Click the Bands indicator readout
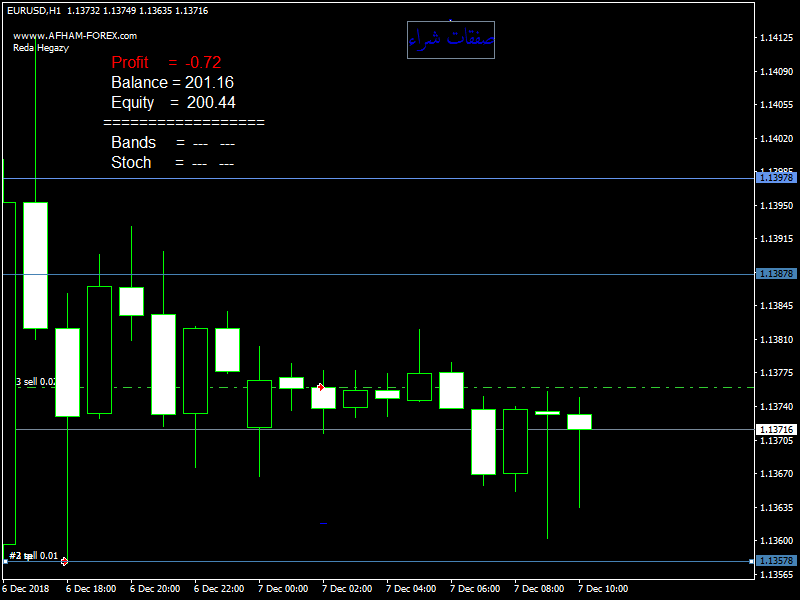 pyautogui.click(x=172, y=142)
